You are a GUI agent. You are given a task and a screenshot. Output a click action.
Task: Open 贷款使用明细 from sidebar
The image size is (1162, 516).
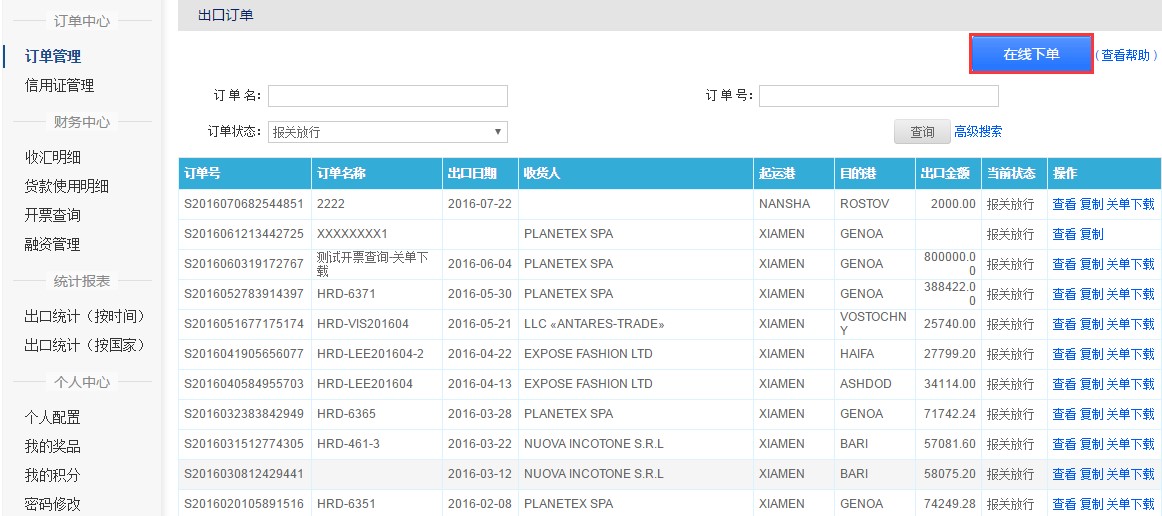click(x=67, y=186)
